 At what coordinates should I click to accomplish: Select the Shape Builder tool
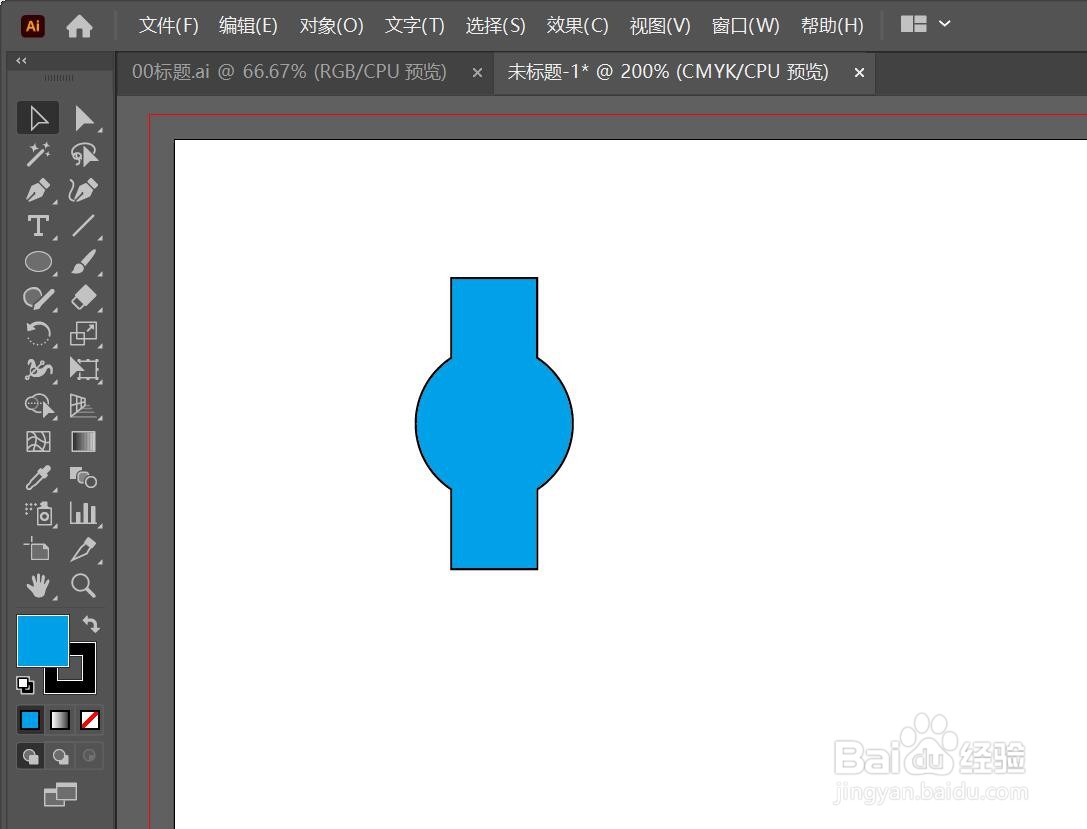(x=38, y=405)
